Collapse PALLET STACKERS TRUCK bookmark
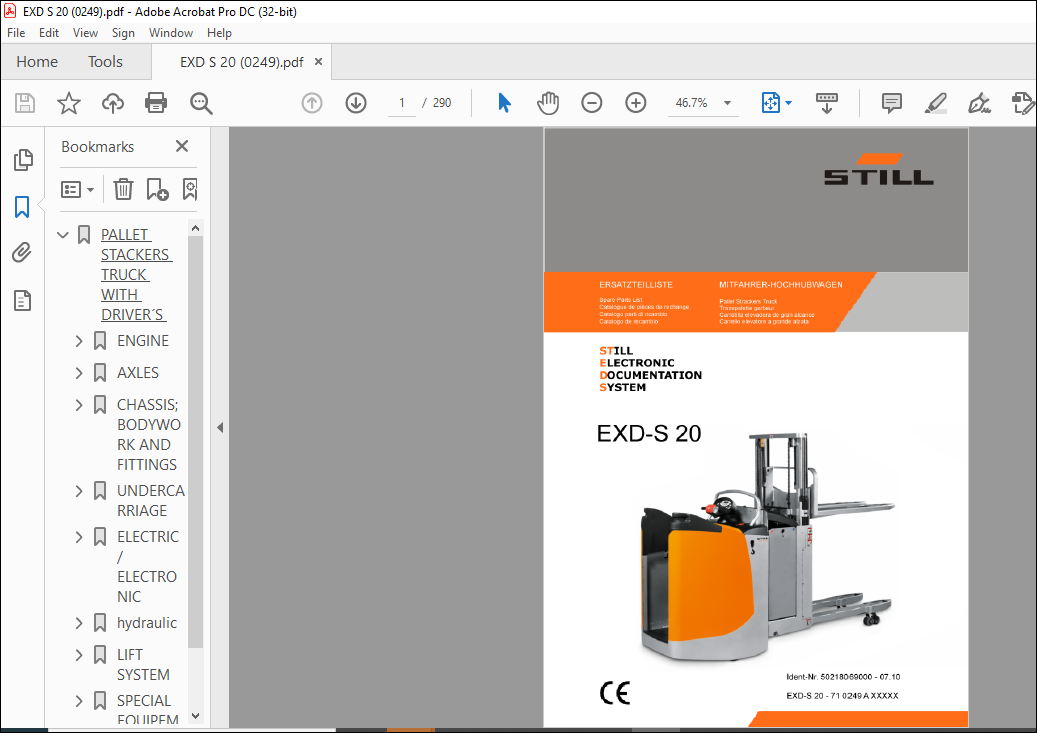This screenshot has height=733, width=1037. point(63,235)
